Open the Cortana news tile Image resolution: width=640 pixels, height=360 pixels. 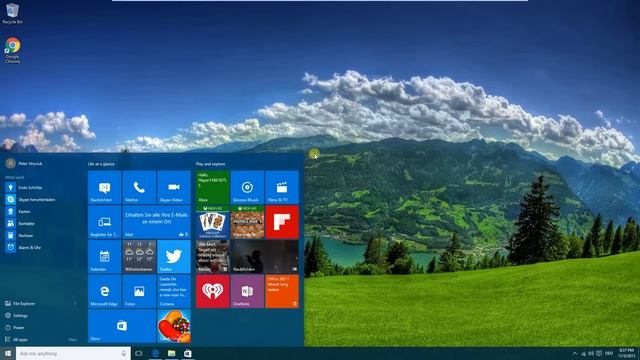[174, 291]
